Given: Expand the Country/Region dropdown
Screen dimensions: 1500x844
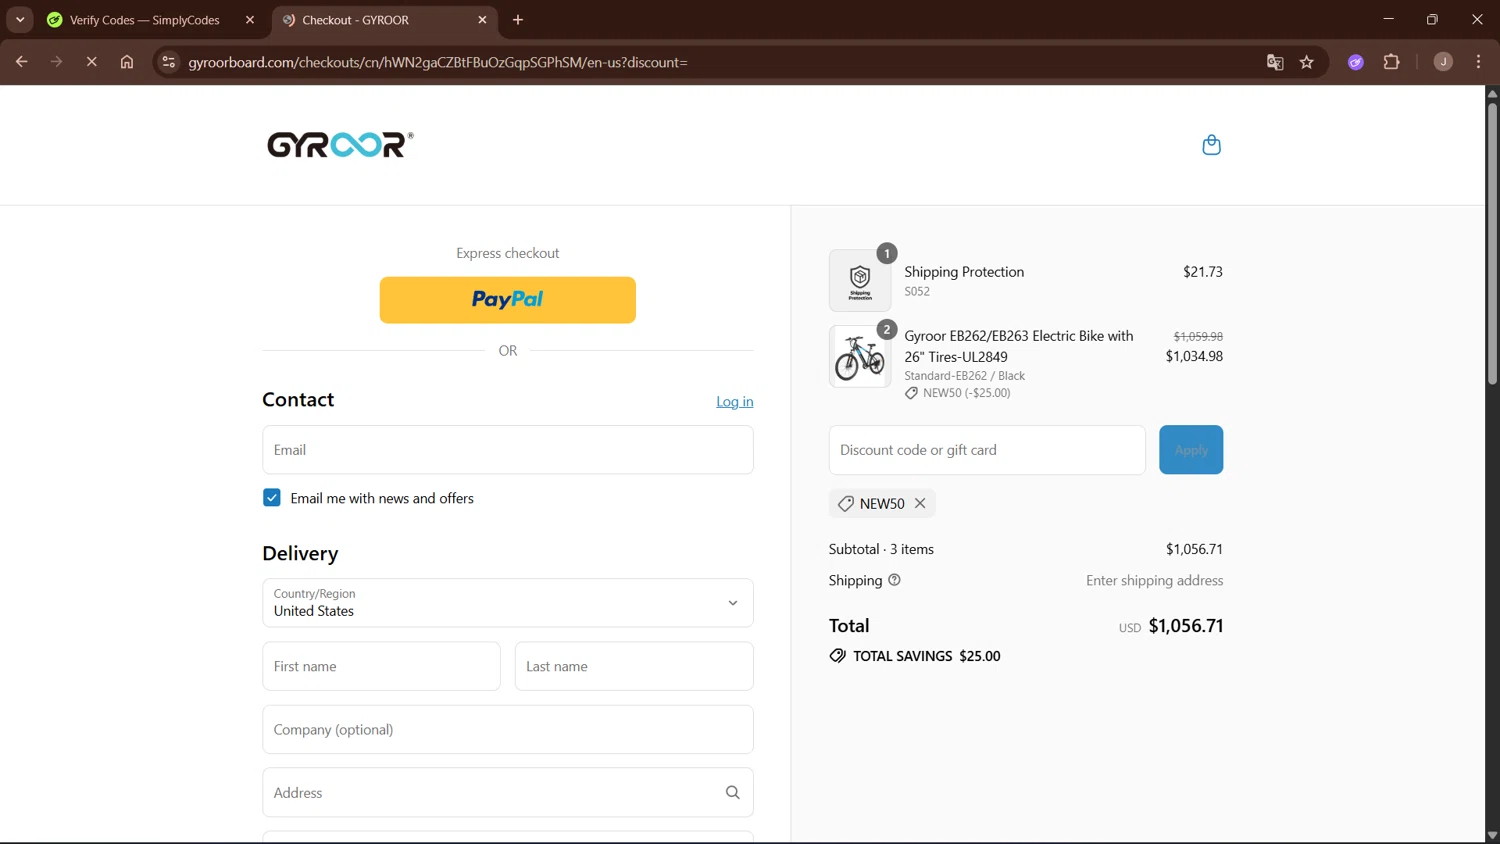Looking at the screenshot, I should tap(508, 603).
